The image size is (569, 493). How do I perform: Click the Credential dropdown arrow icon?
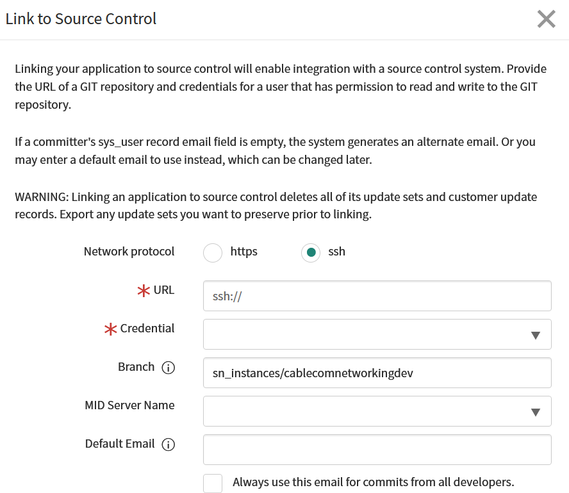pos(535,335)
